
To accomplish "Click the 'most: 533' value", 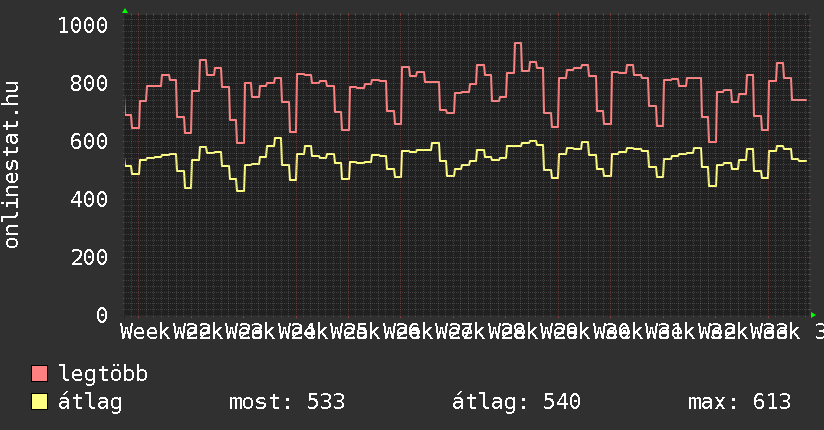I will (287, 402).
